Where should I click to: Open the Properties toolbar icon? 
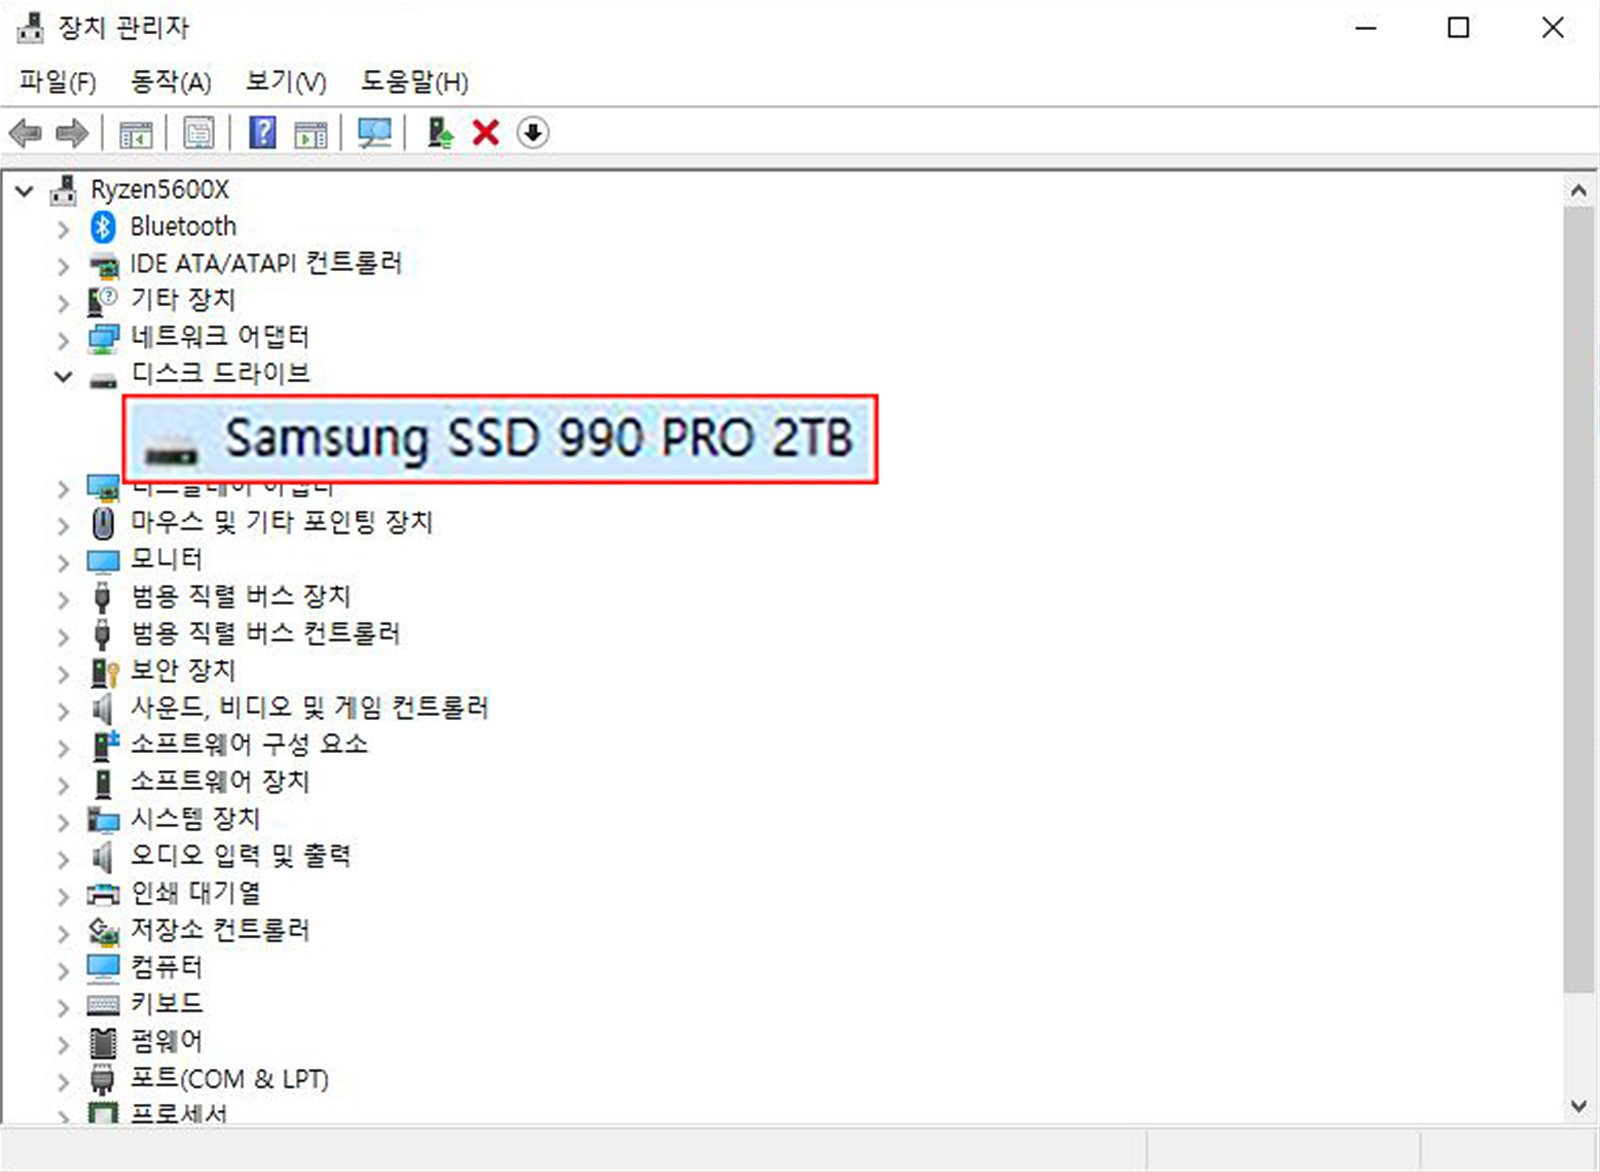point(199,132)
